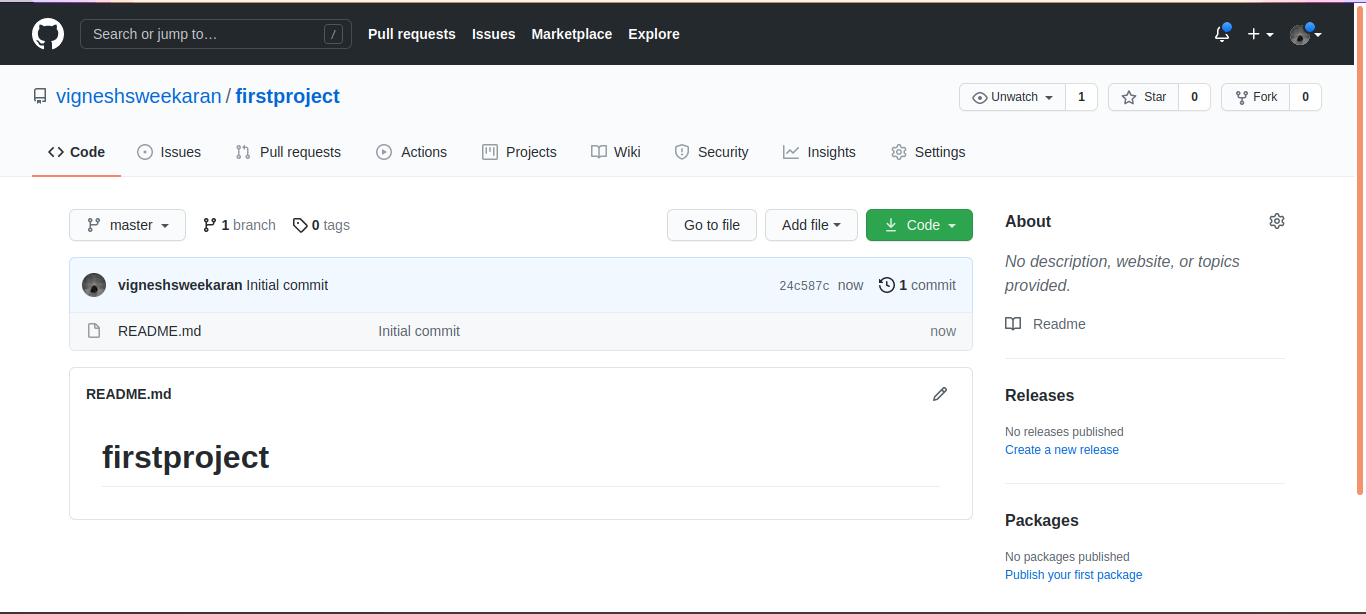Open firstproject repository name link

click(x=288, y=96)
